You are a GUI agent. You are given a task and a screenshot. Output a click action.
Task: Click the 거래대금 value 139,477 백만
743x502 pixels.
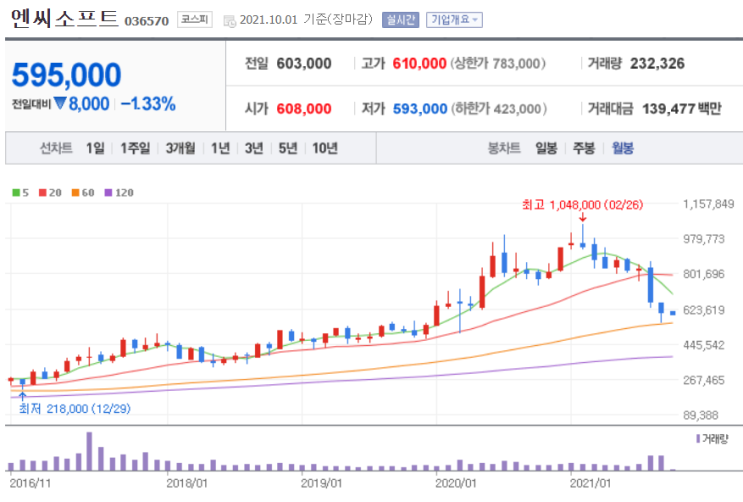click(682, 109)
